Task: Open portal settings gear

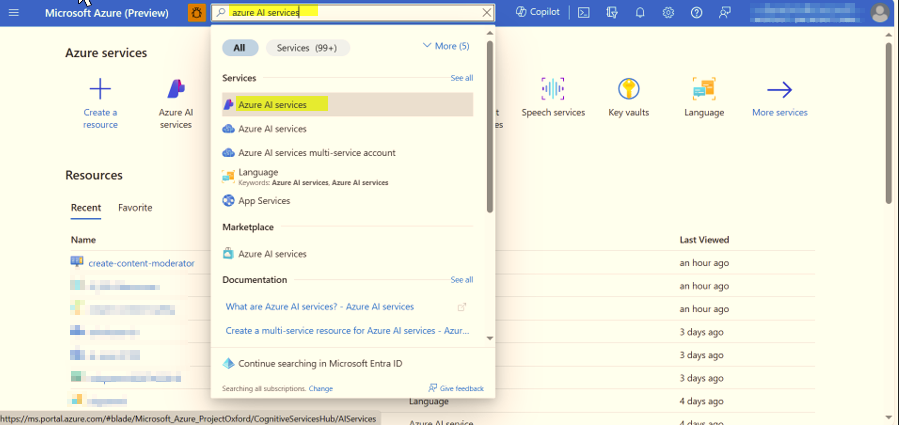Action: click(x=668, y=12)
